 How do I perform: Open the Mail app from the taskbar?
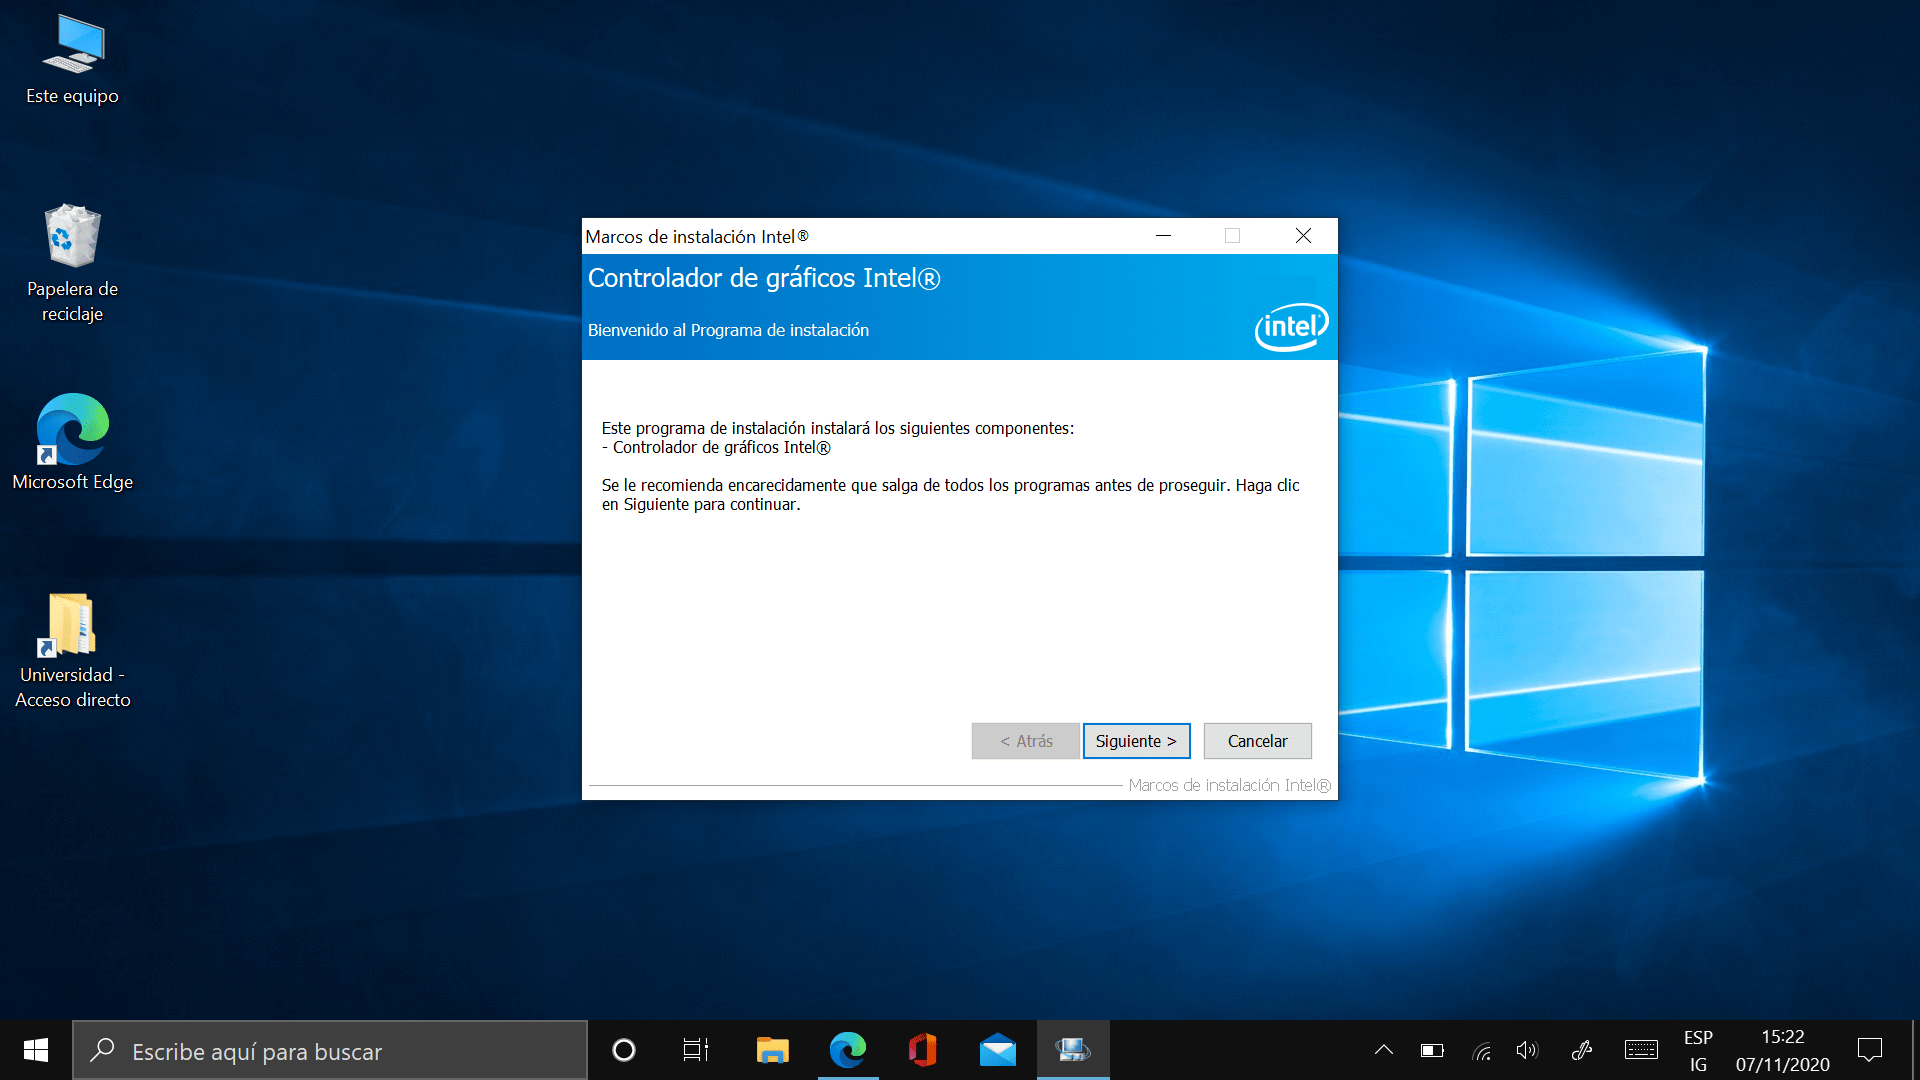(997, 1050)
